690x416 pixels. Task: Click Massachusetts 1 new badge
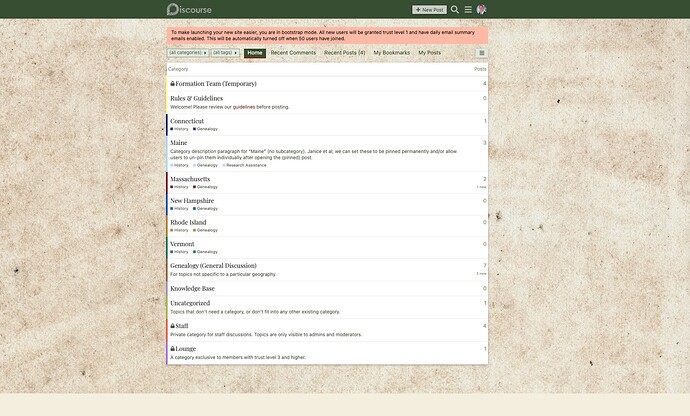click(481, 187)
